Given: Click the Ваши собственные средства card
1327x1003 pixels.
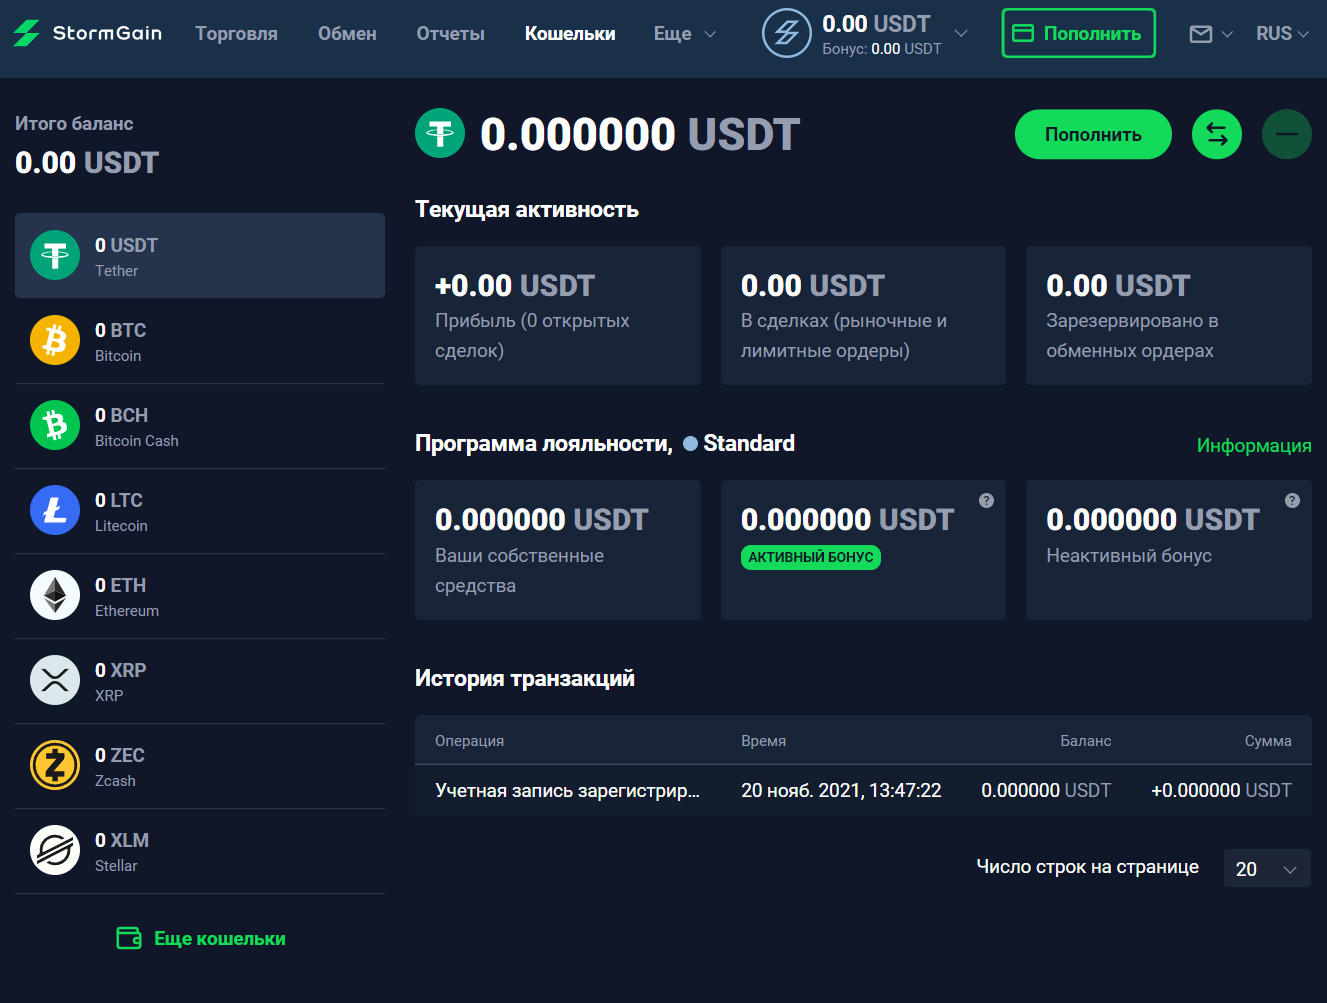Looking at the screenshot, I should coord(558,550).
